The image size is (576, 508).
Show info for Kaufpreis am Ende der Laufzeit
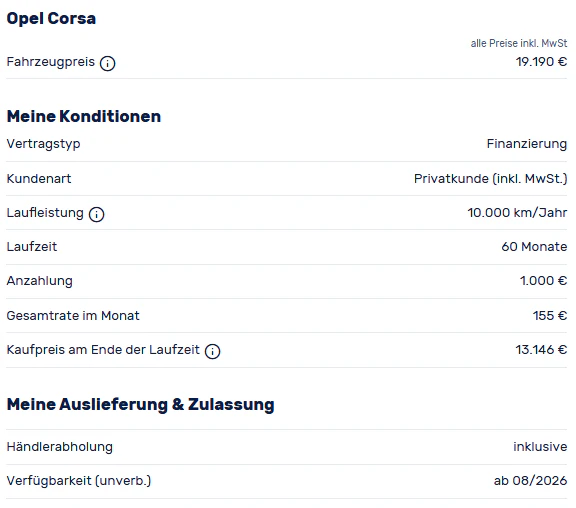tap(212, 351)
